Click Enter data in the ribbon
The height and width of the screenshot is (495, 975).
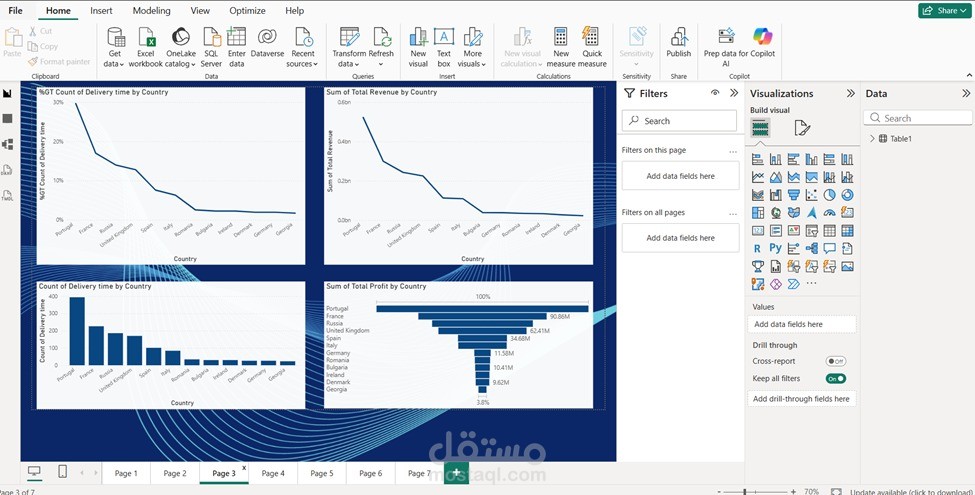237,47
